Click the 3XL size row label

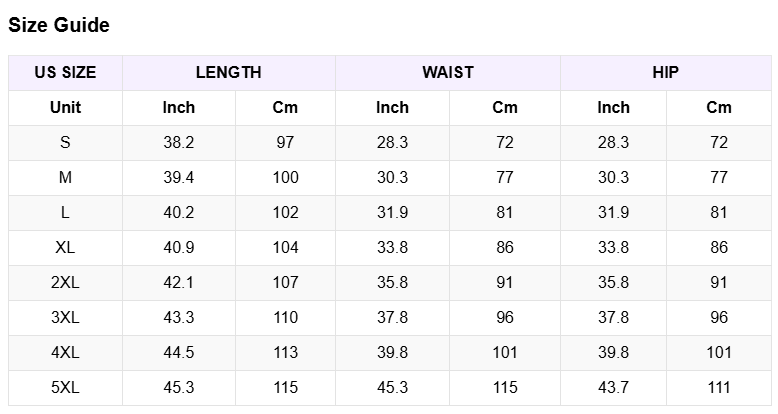click(65, 317)
